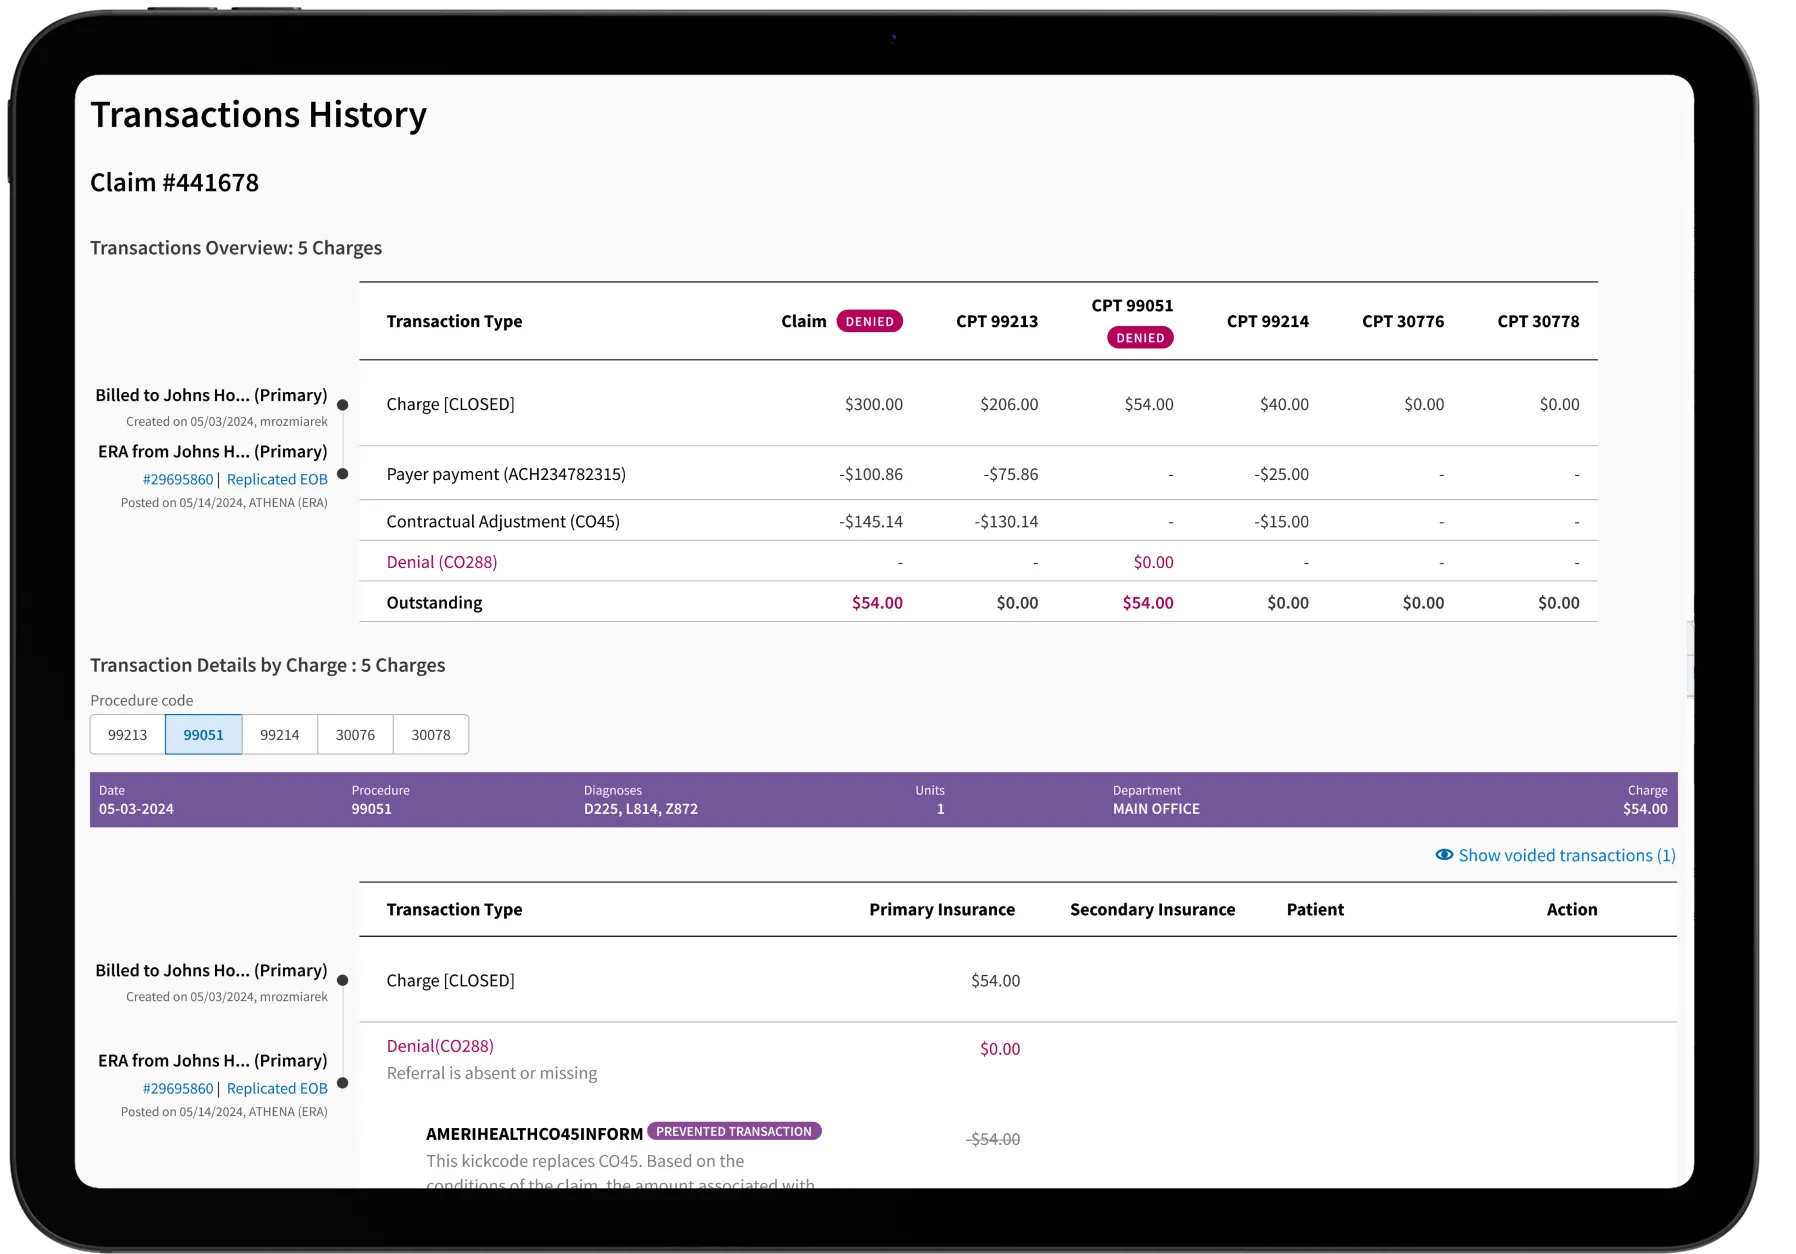This screenshot has width=1796, height=1254.
Task: Click the timeline dot near Charge CLOSED entry
Action: (343, 982)
